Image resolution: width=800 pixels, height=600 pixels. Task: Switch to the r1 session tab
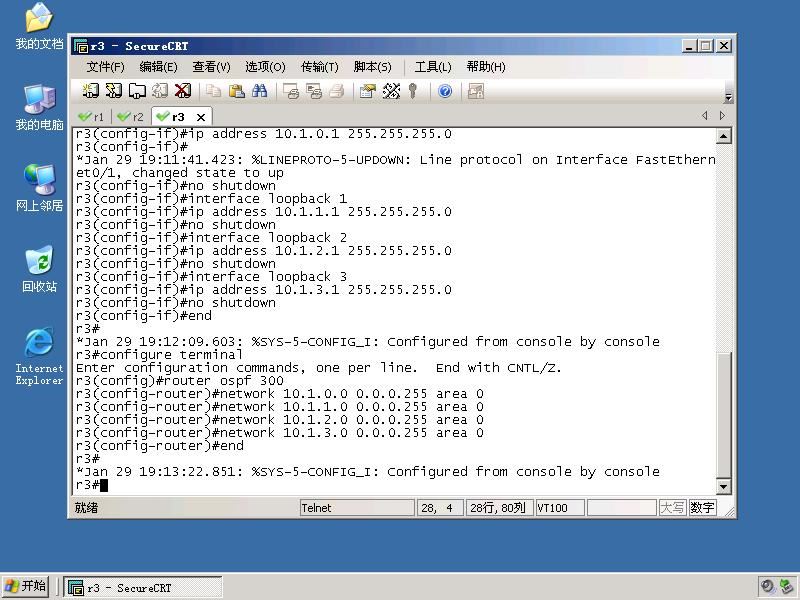click(91, 117)
